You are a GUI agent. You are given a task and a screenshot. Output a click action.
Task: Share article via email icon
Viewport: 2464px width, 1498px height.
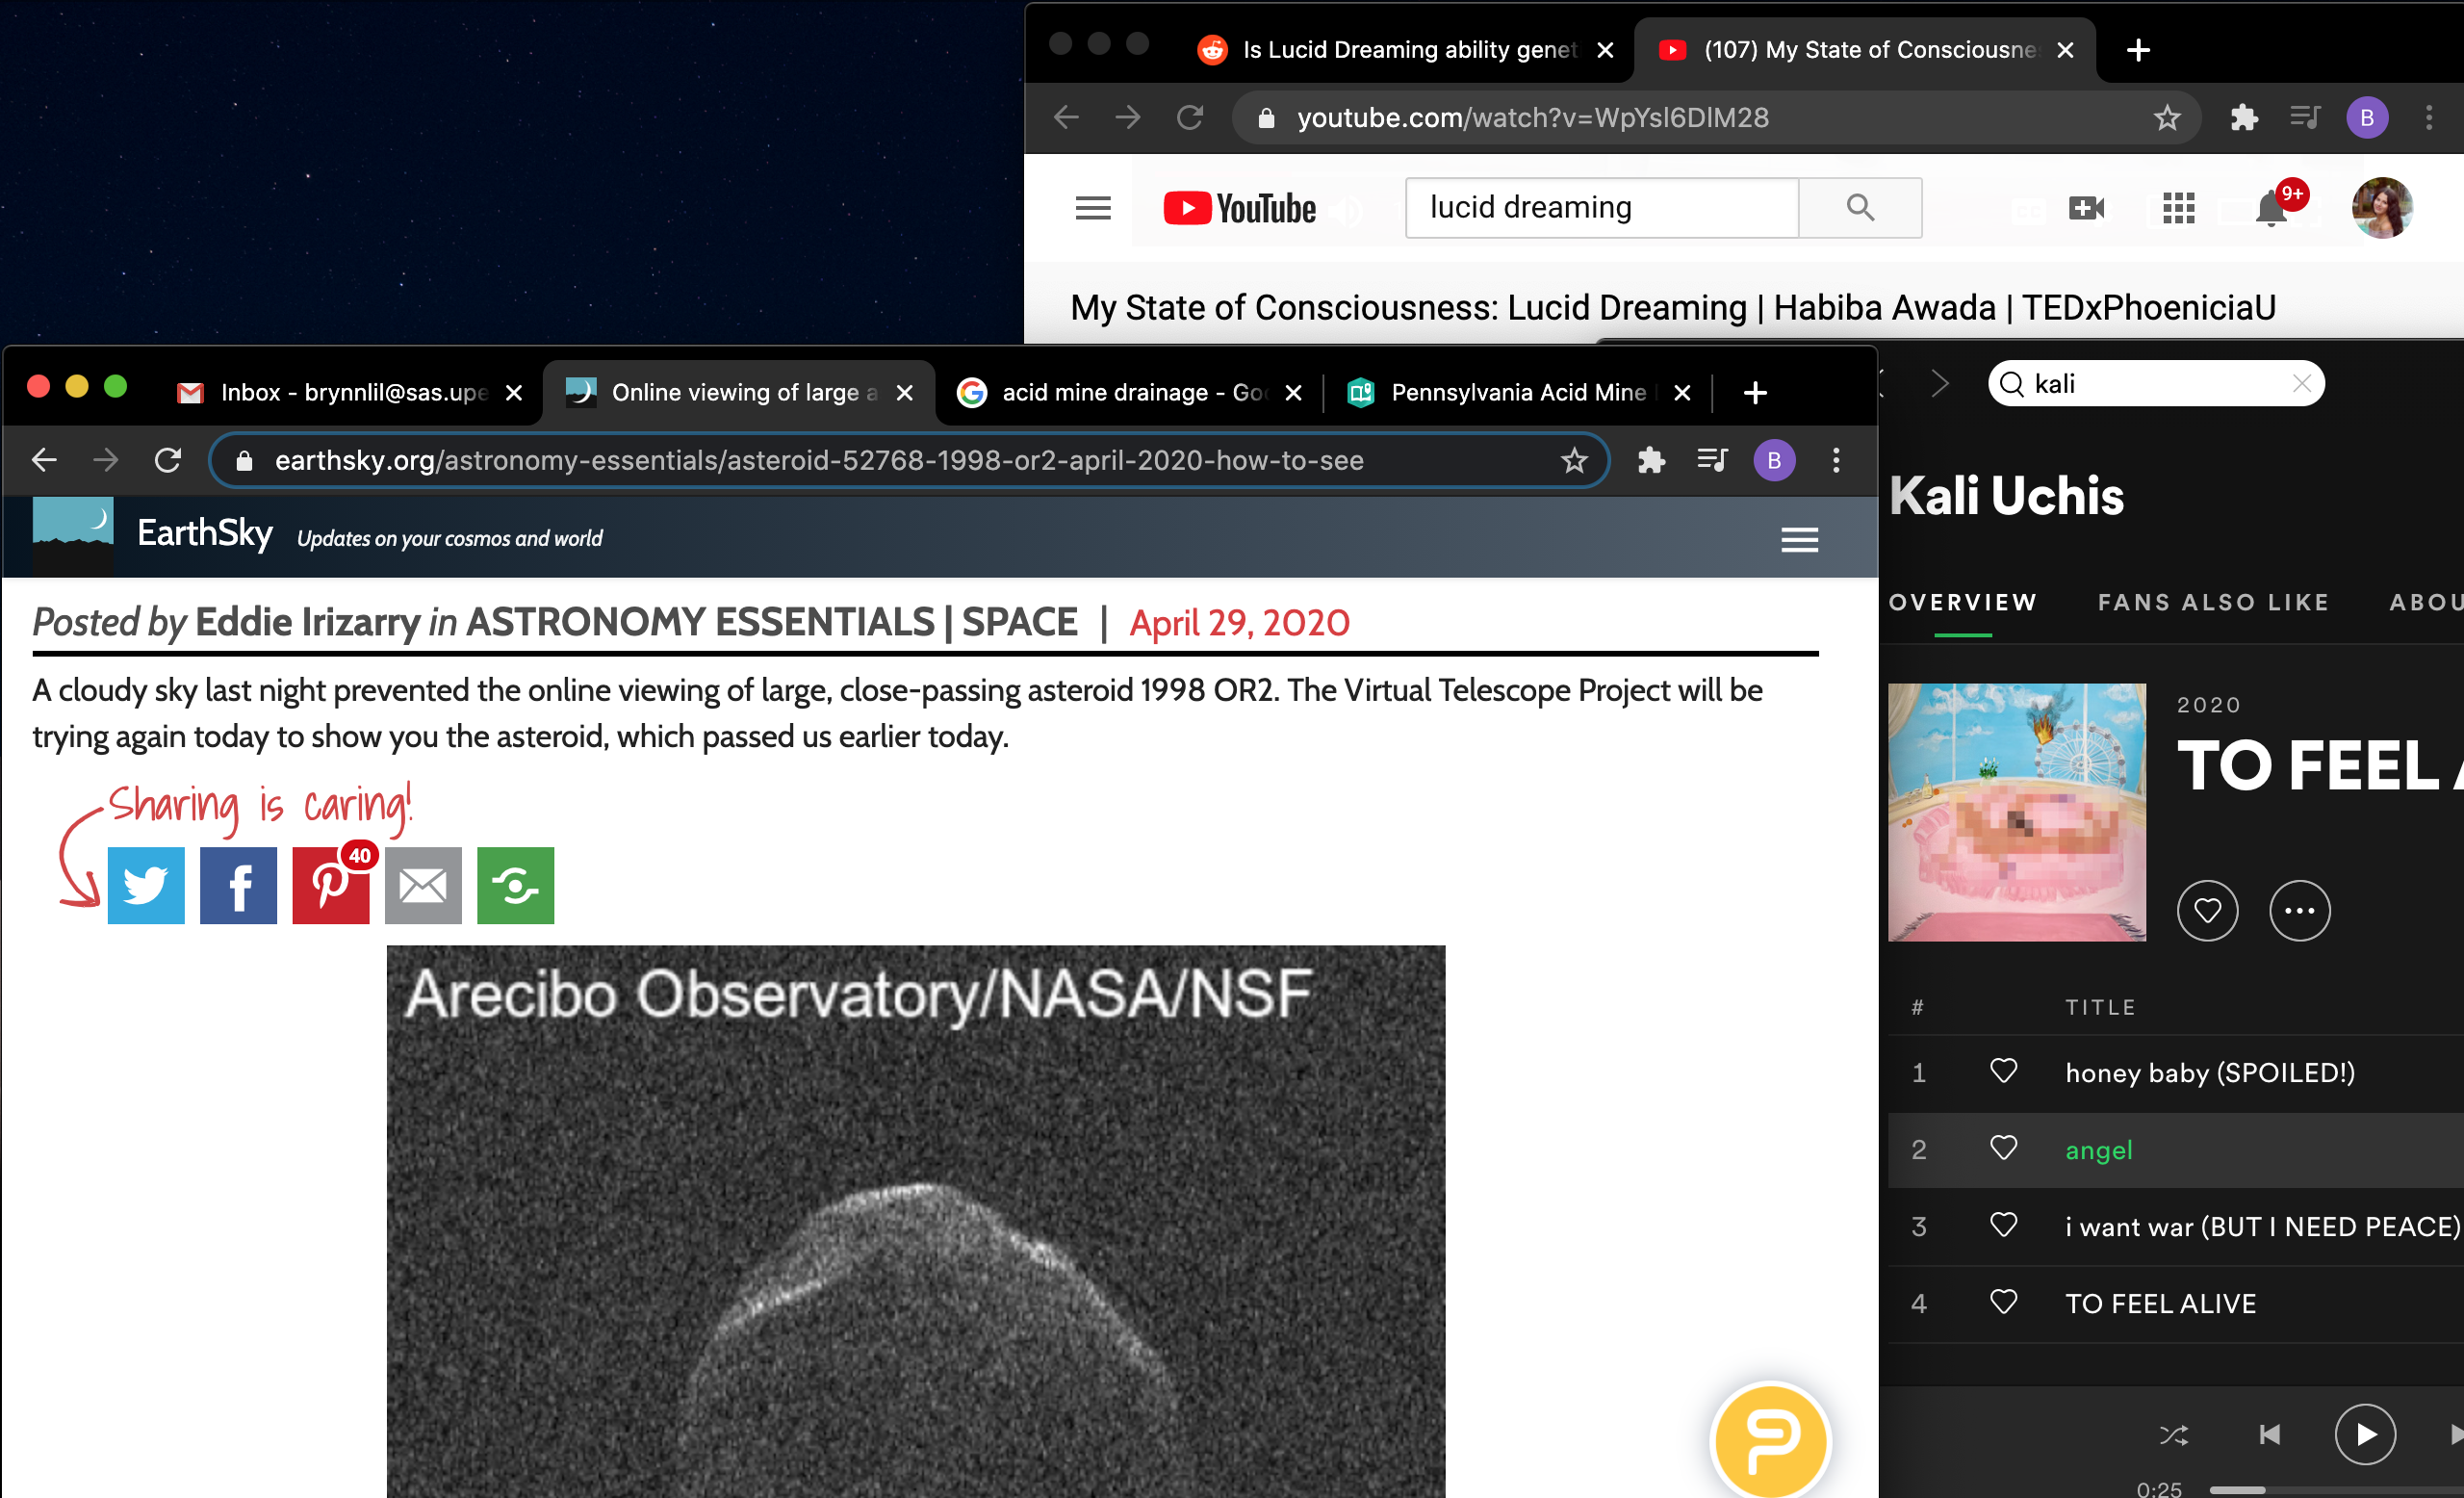click(423, 885)
